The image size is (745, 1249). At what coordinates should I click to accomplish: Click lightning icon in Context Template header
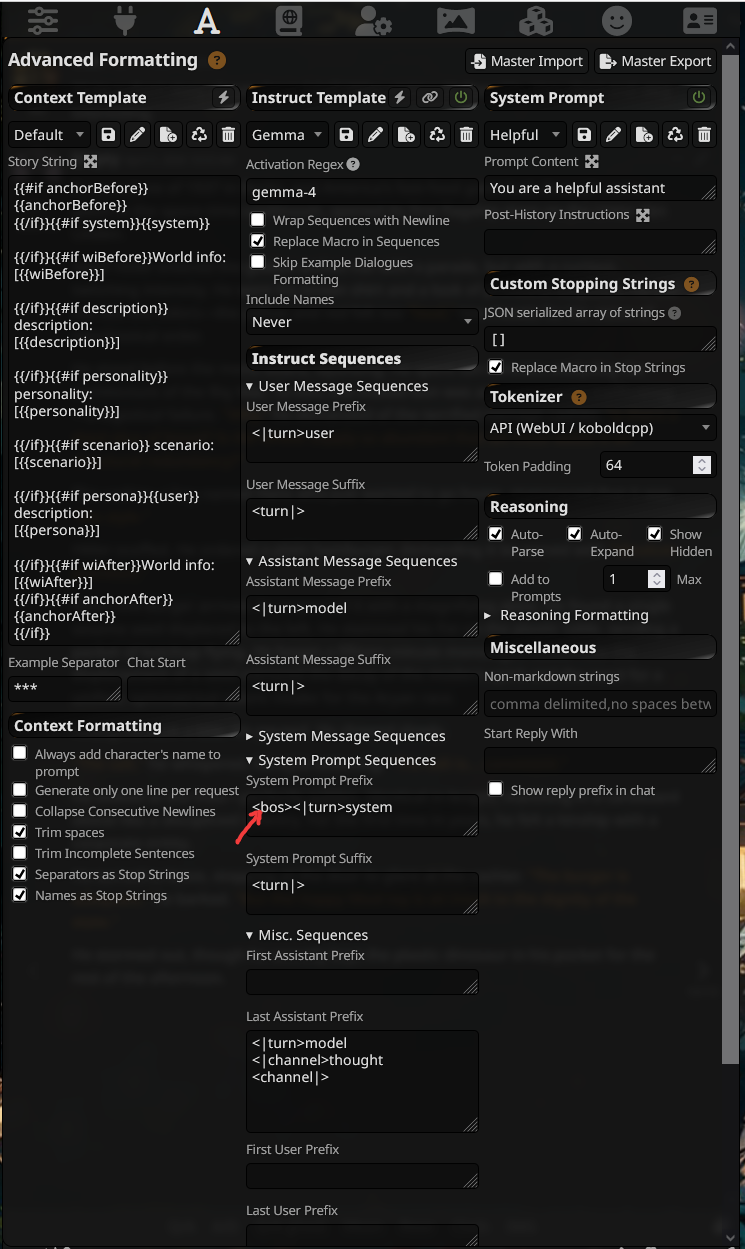coord(224,98)
